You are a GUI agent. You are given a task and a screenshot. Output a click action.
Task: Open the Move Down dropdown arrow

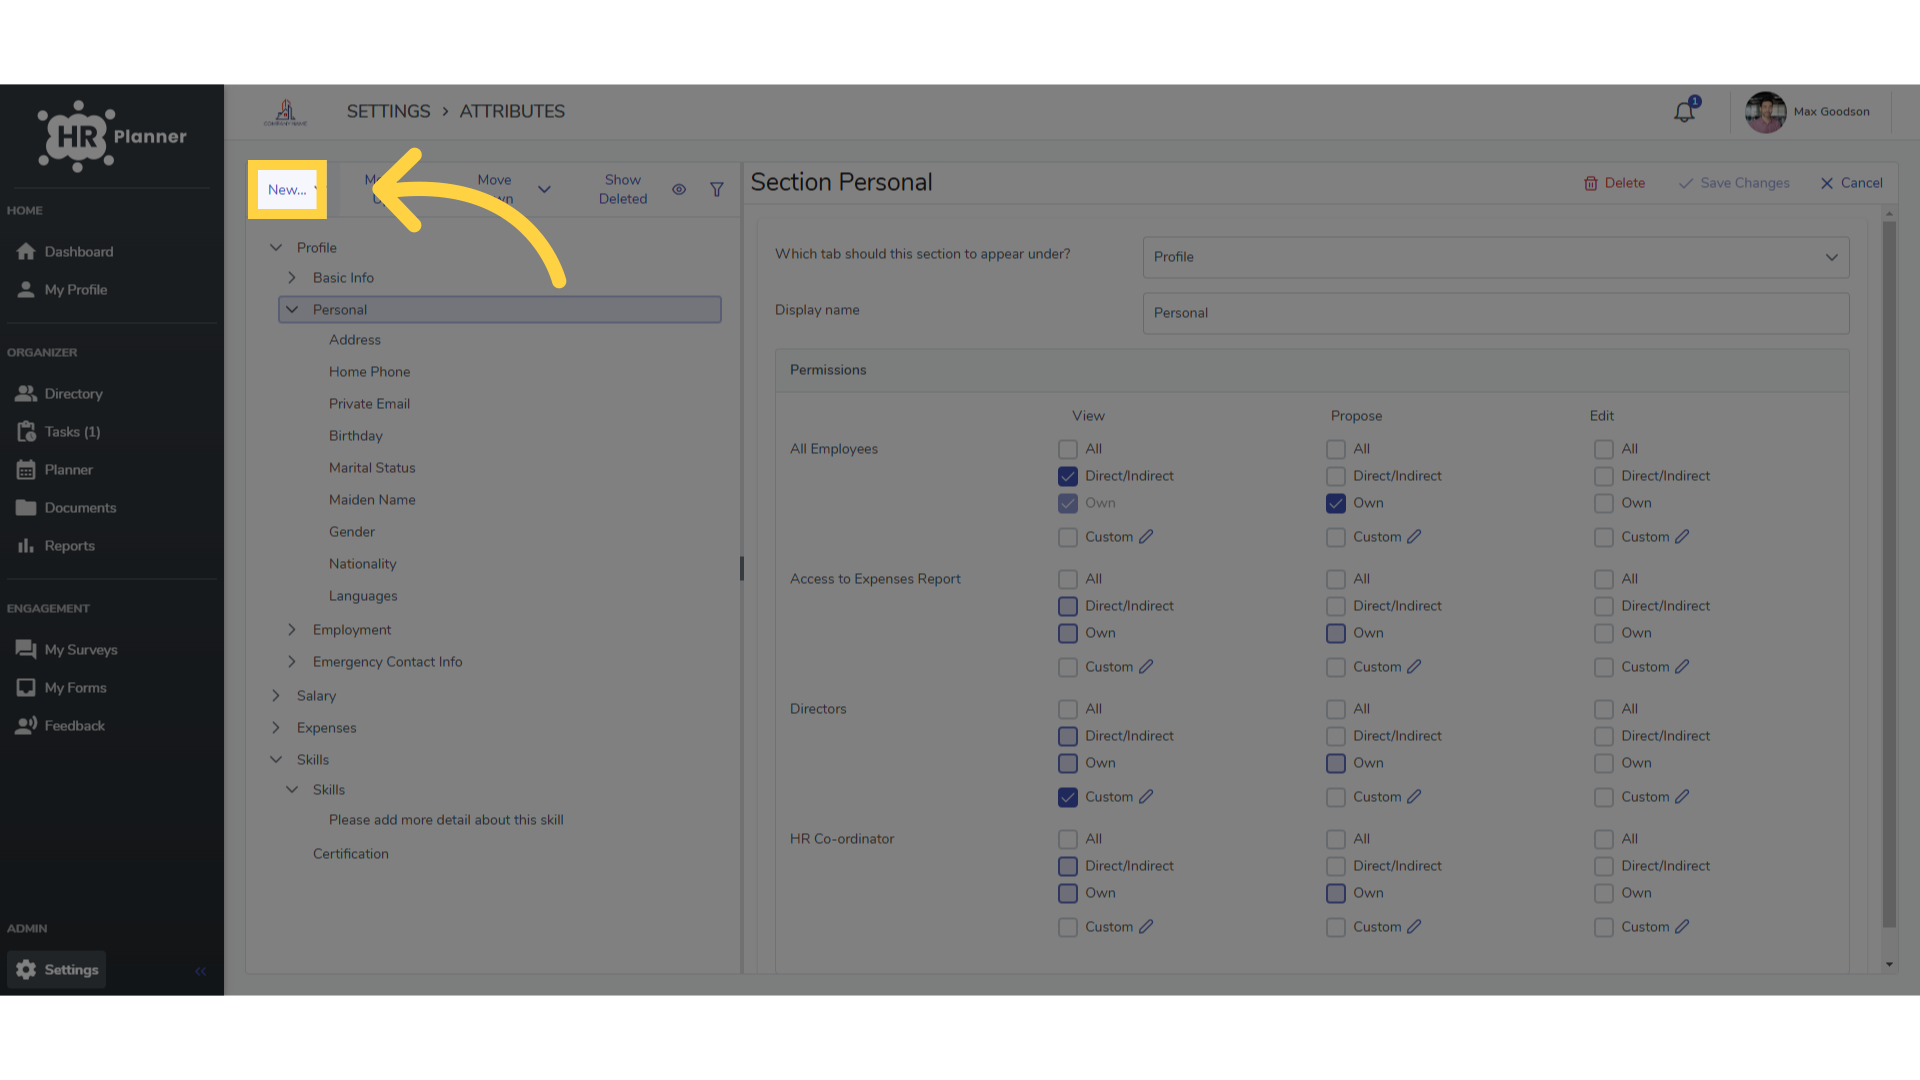pos(544,190)
